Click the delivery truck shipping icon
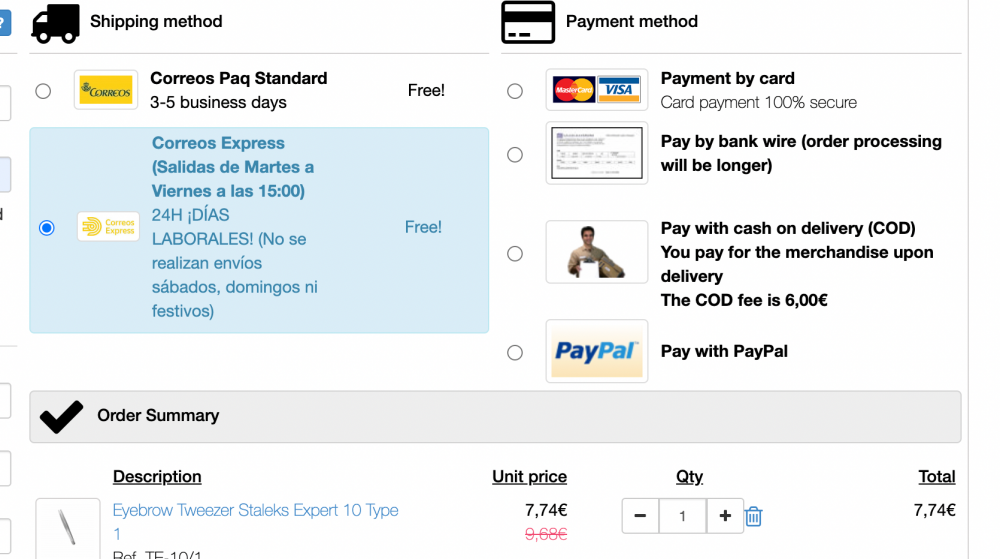 click(x=55, y=23)
